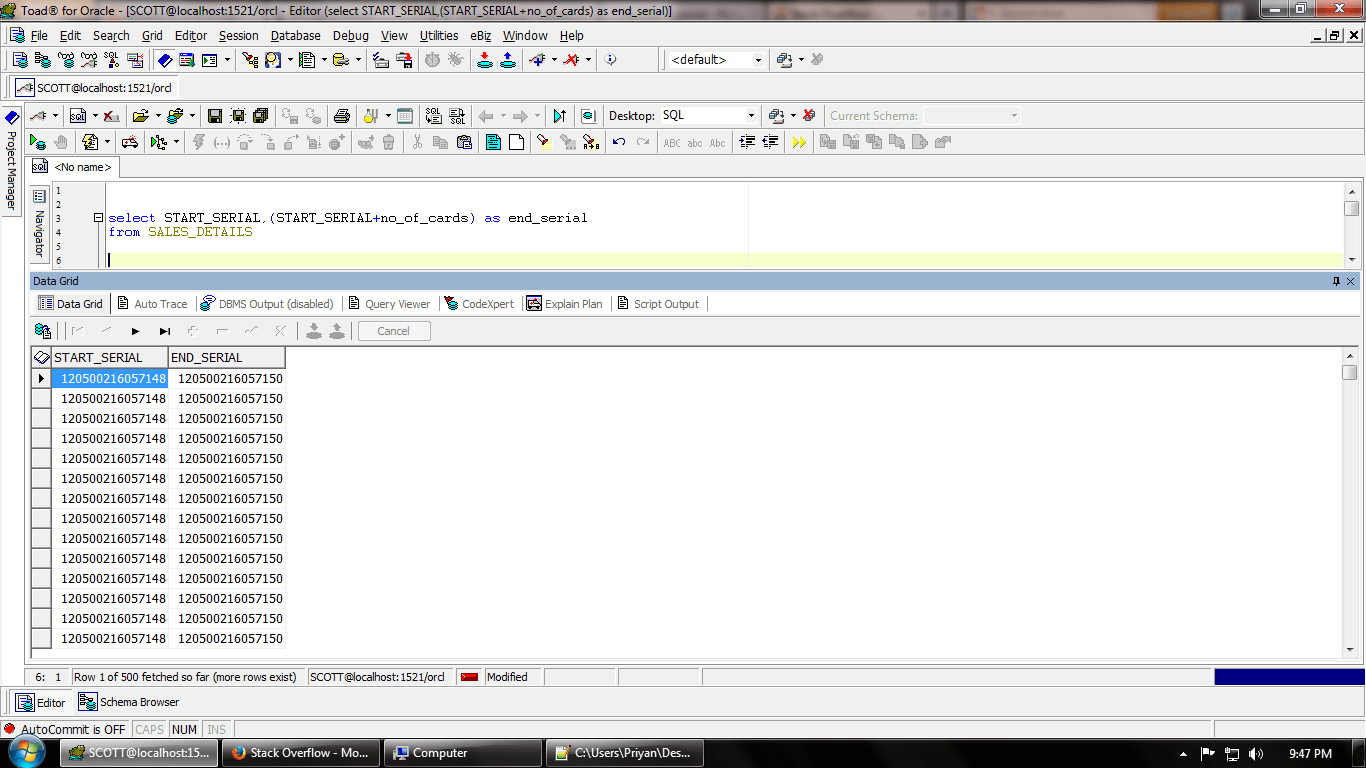This screenshot has width=1366, height=768.
Task: Click the Find flashlight icon
Action: tap(542, 142)
